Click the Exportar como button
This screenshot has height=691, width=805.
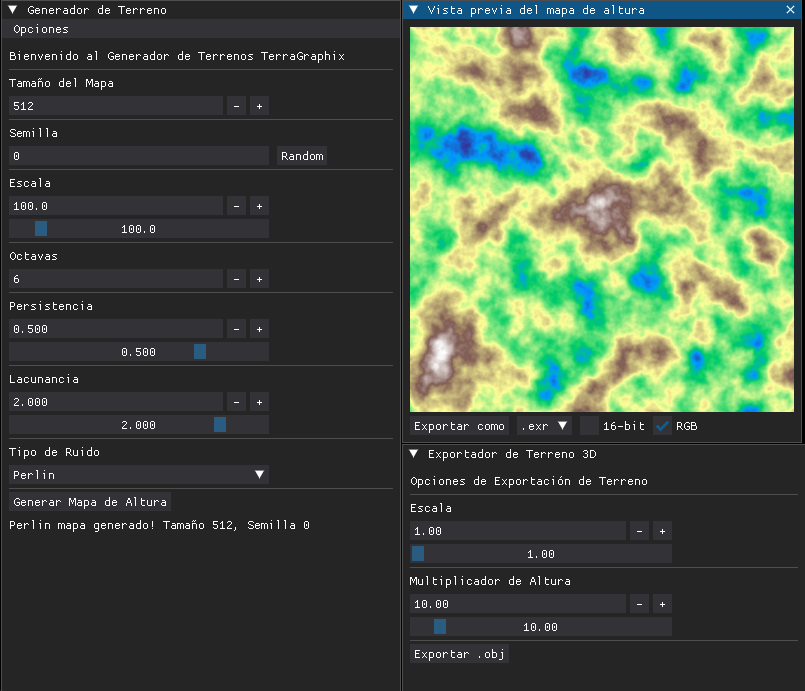(x=459, y=426)
